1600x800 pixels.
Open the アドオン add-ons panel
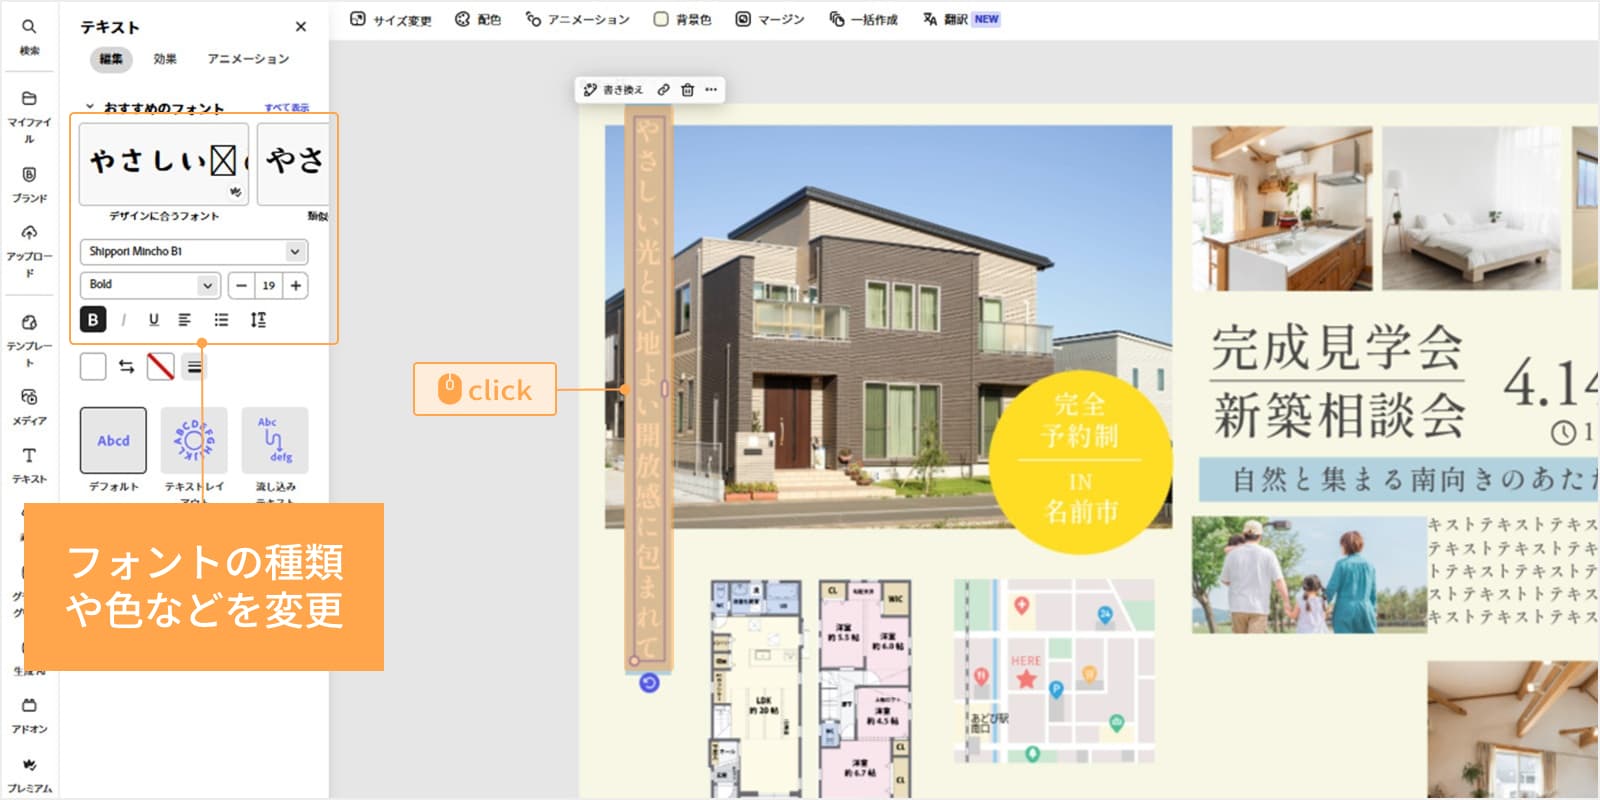click(x=29, y=715)
